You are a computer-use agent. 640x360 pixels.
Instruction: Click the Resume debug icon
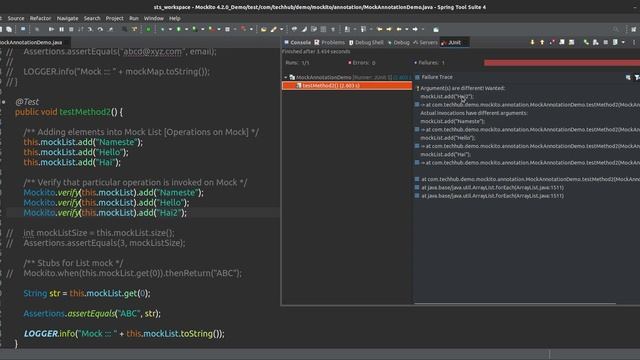pyautogui.click(x=51, y=29)
